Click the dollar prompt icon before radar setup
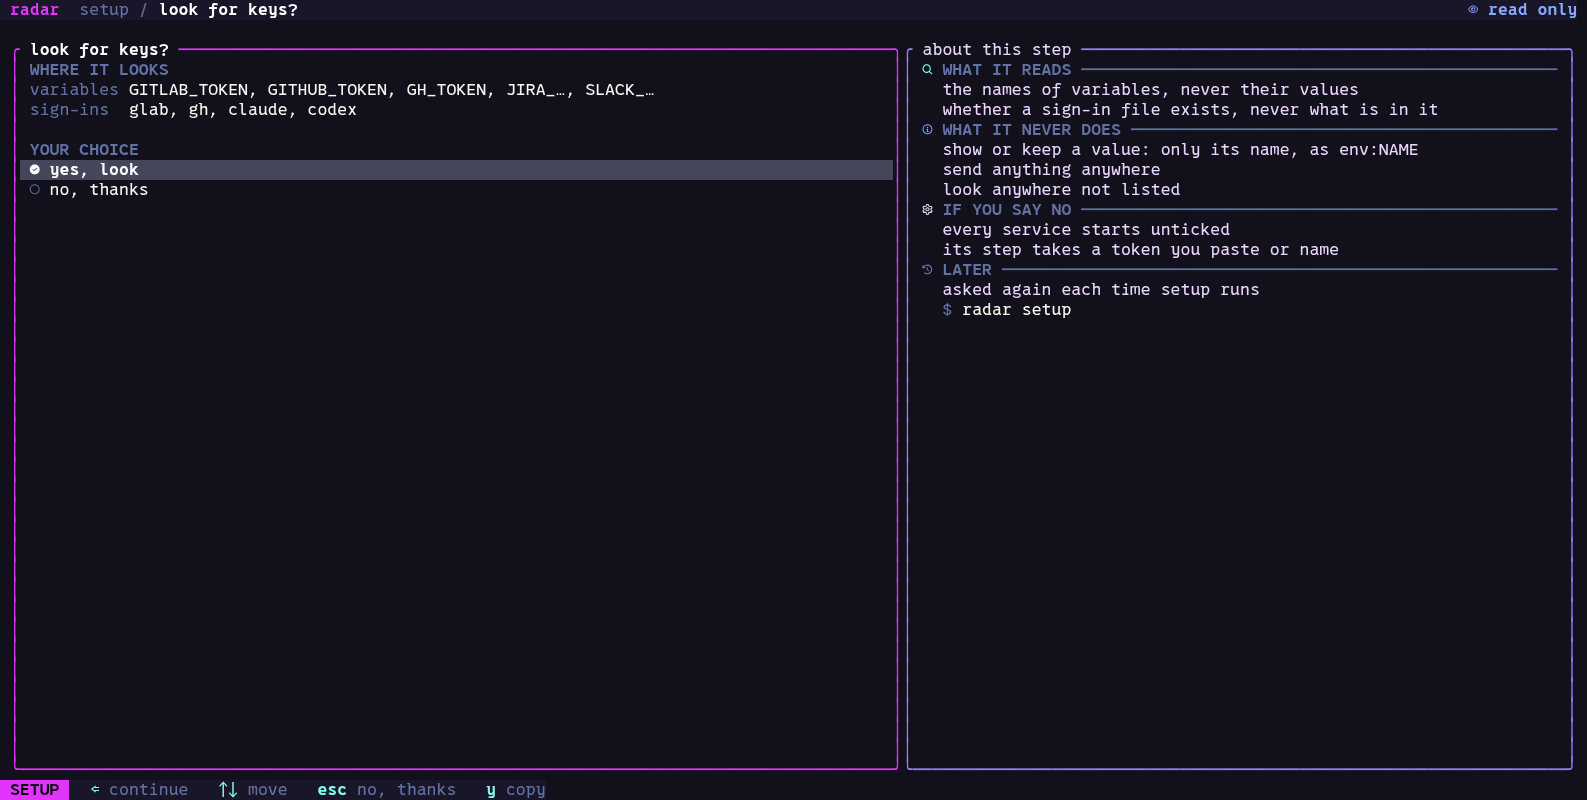 click(x=947, y=310)
